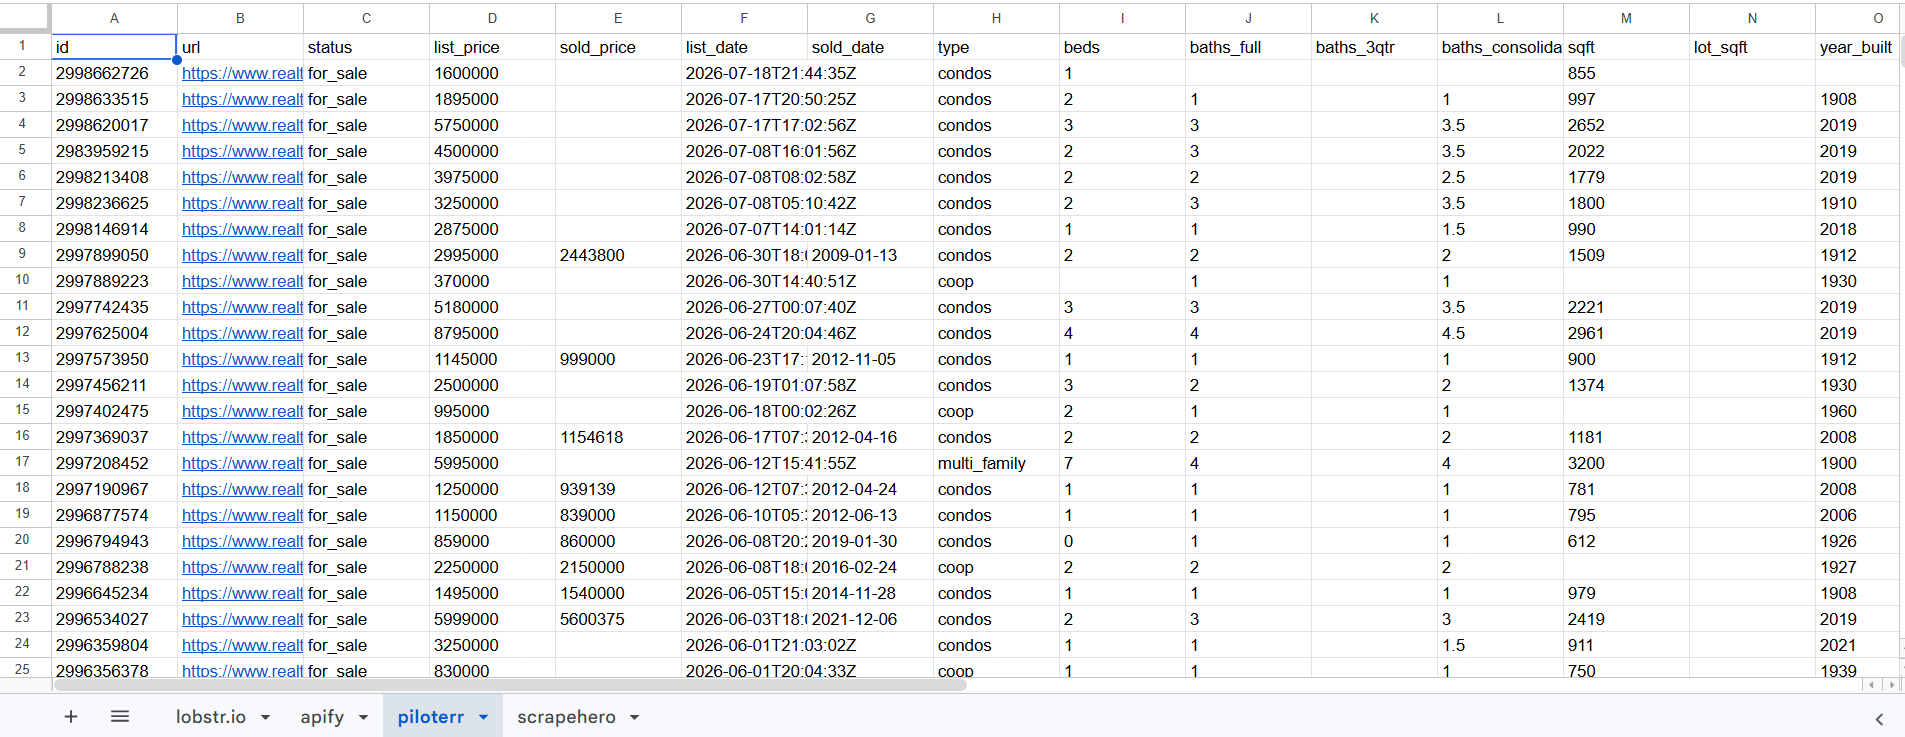Select sold price cell 1154618
Image resolution: width=1905 pixels, height=737 pixels.
618,437
